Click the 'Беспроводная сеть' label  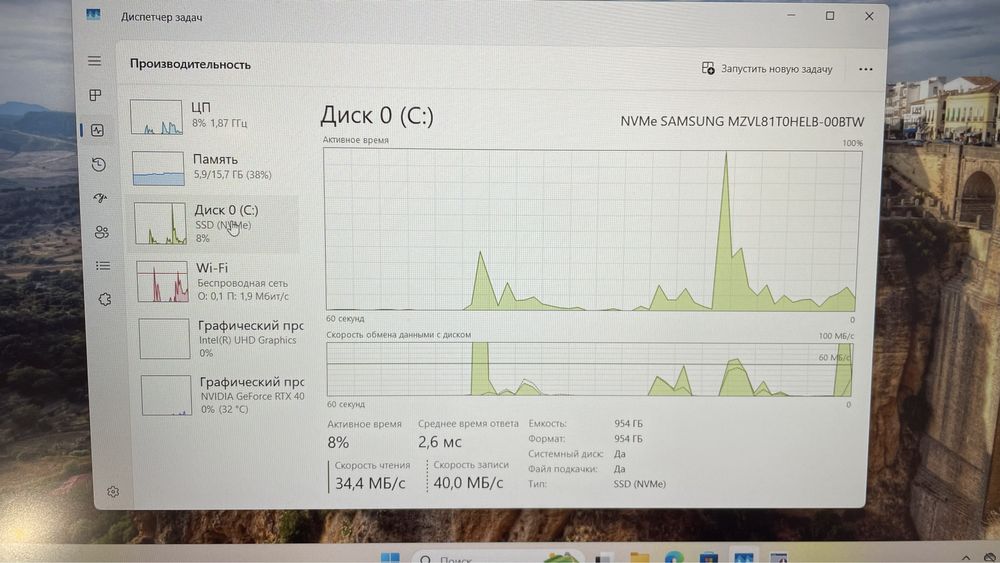point(242,282)
